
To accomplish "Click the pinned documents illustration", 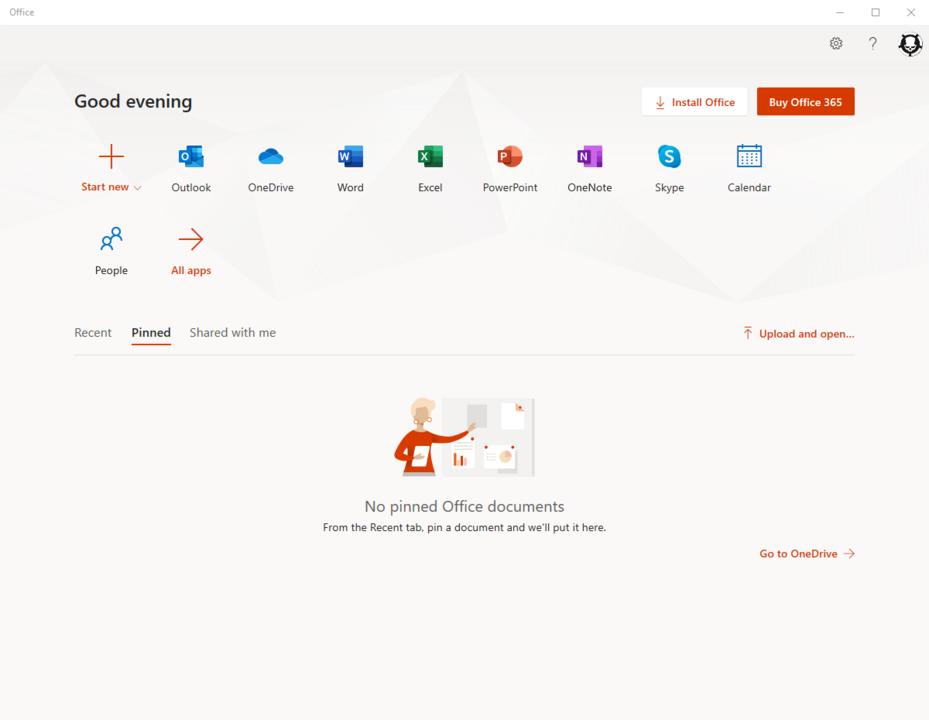I will [464, 437].
